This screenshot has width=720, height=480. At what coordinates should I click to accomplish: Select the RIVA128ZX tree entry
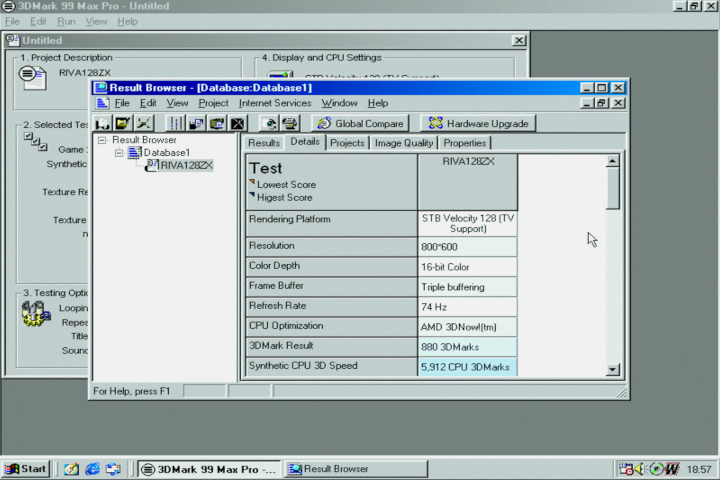(x=186, y=165)
